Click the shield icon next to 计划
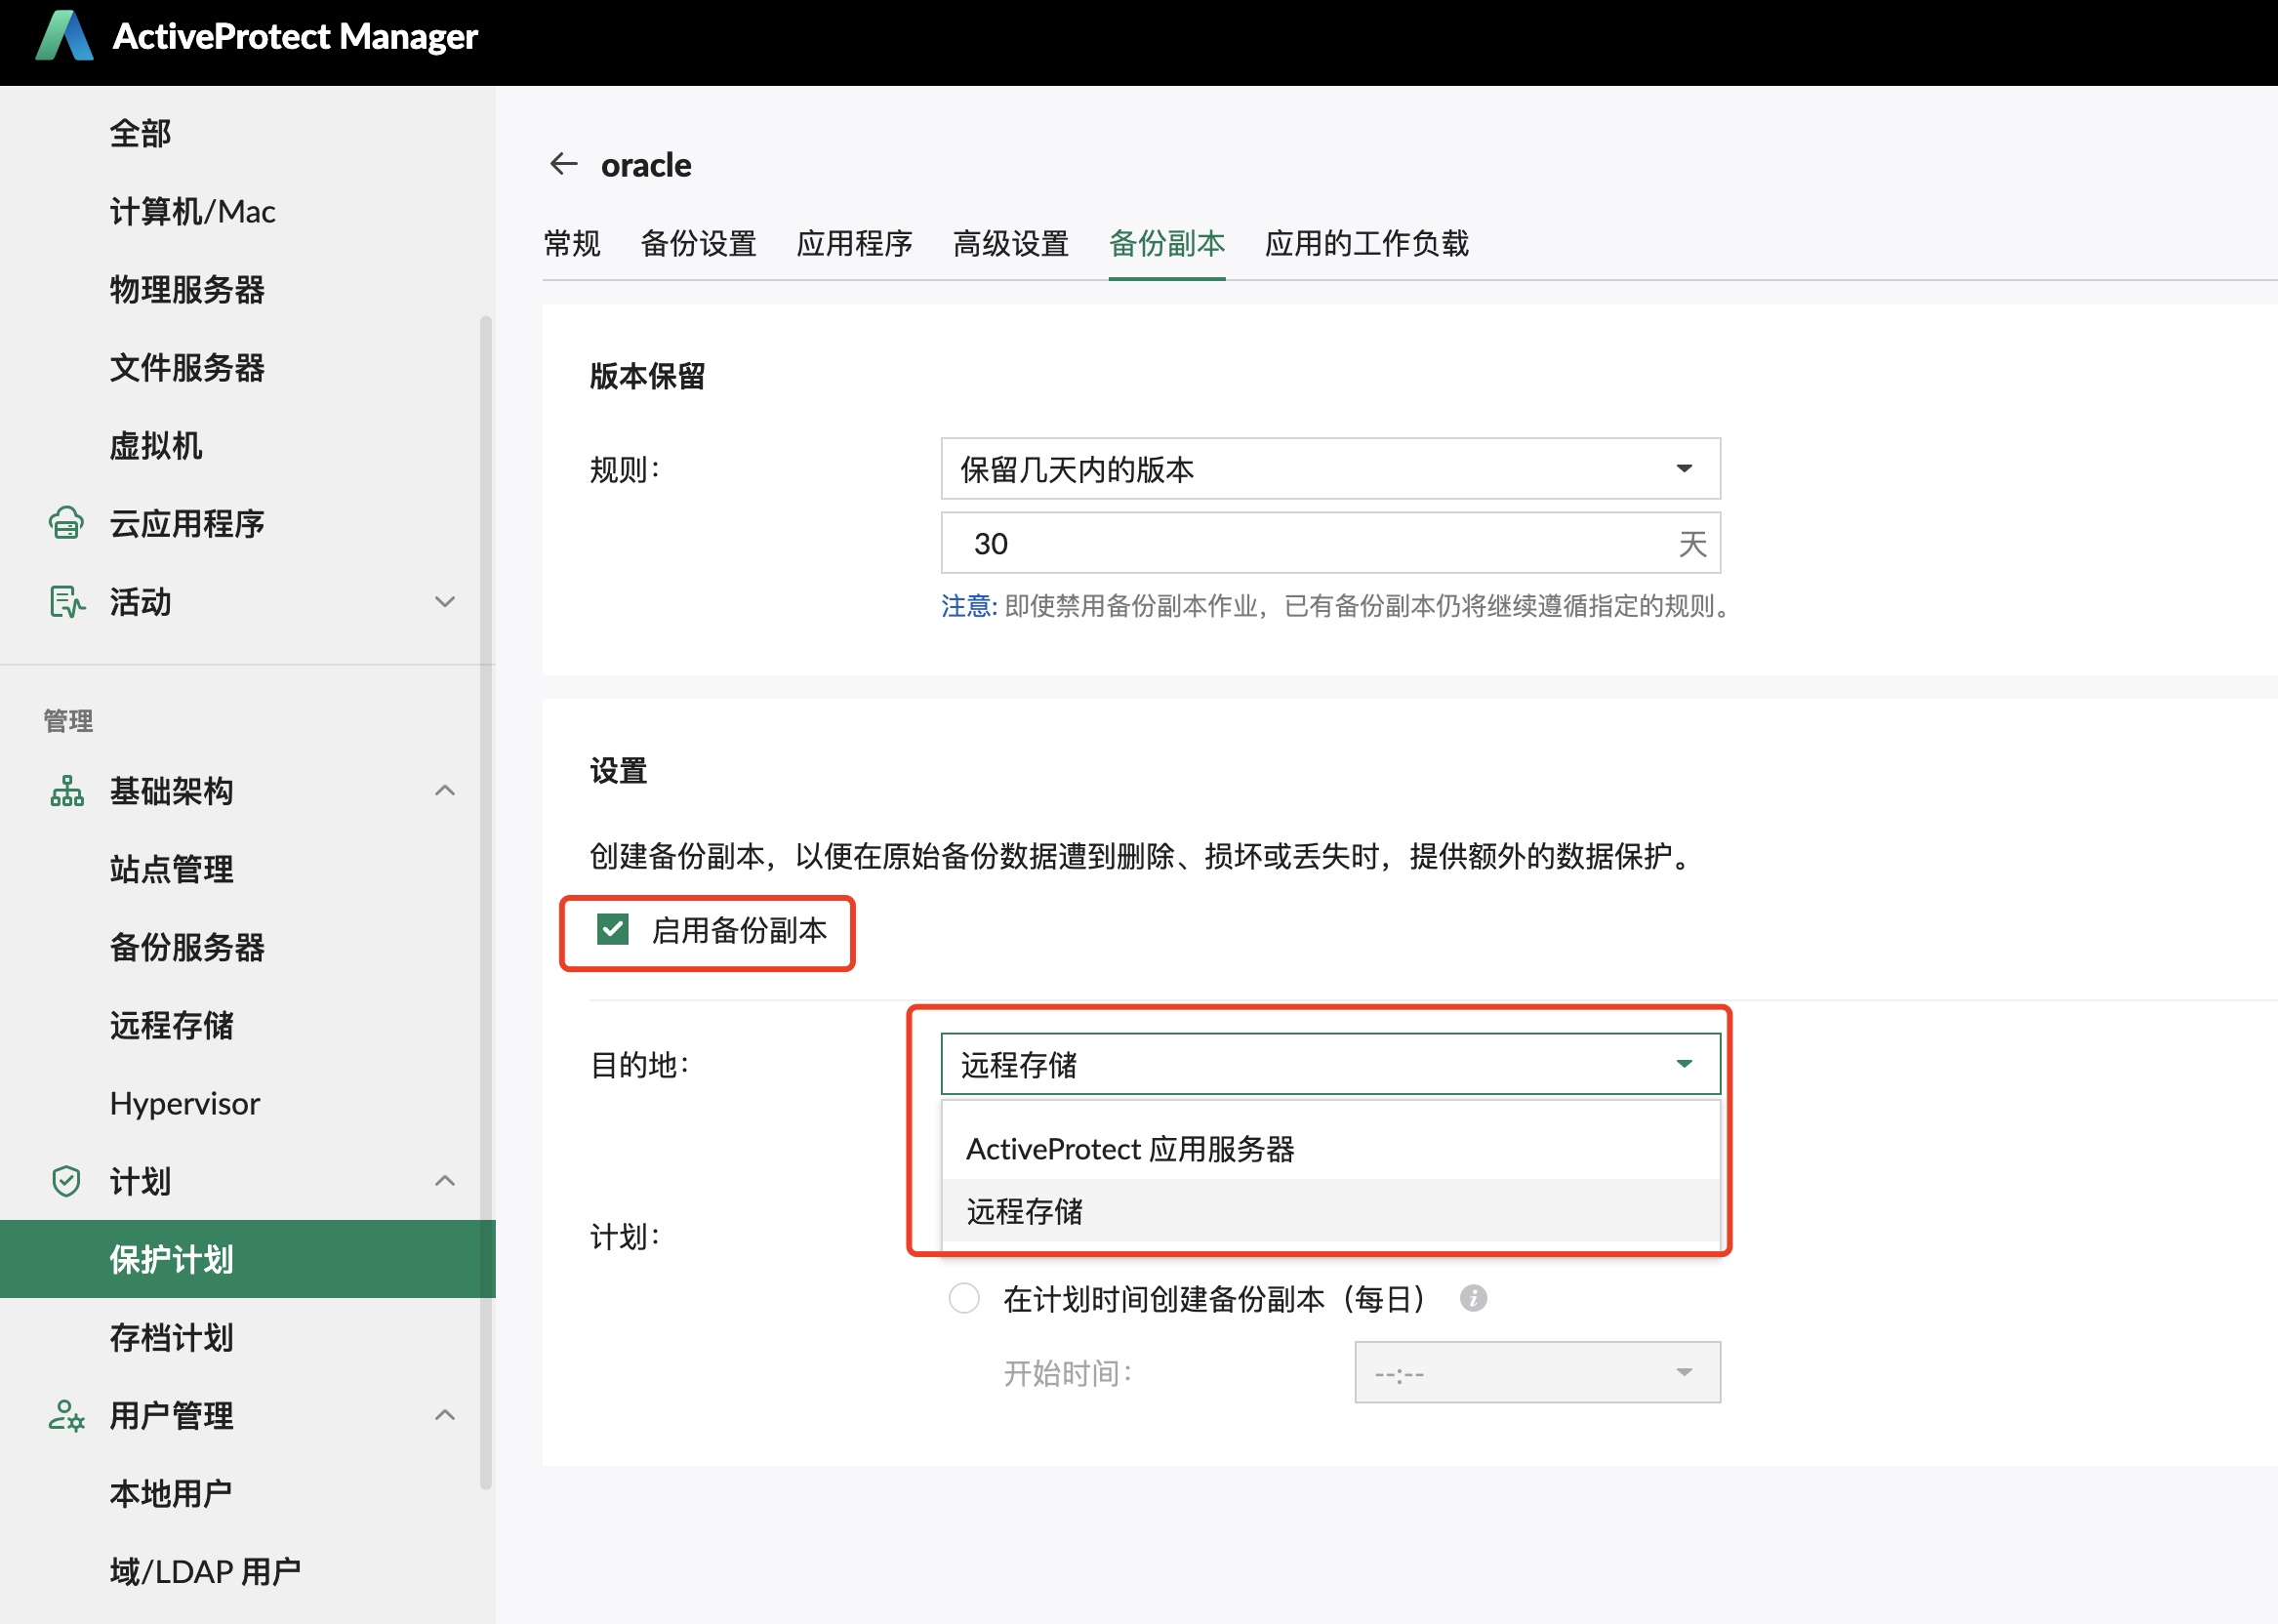The height and width of the screenshot is (1624, 2278). point(66,1181)
